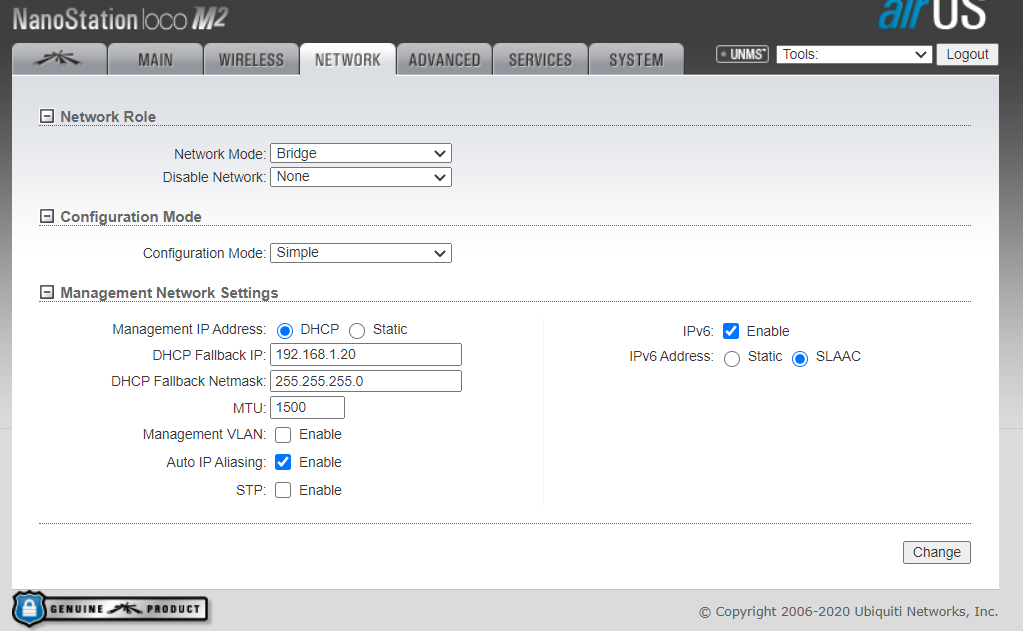Enable the Management VLAN checkbox
This screenshot has height=631, width=1023.
click(x=283, y=435)
